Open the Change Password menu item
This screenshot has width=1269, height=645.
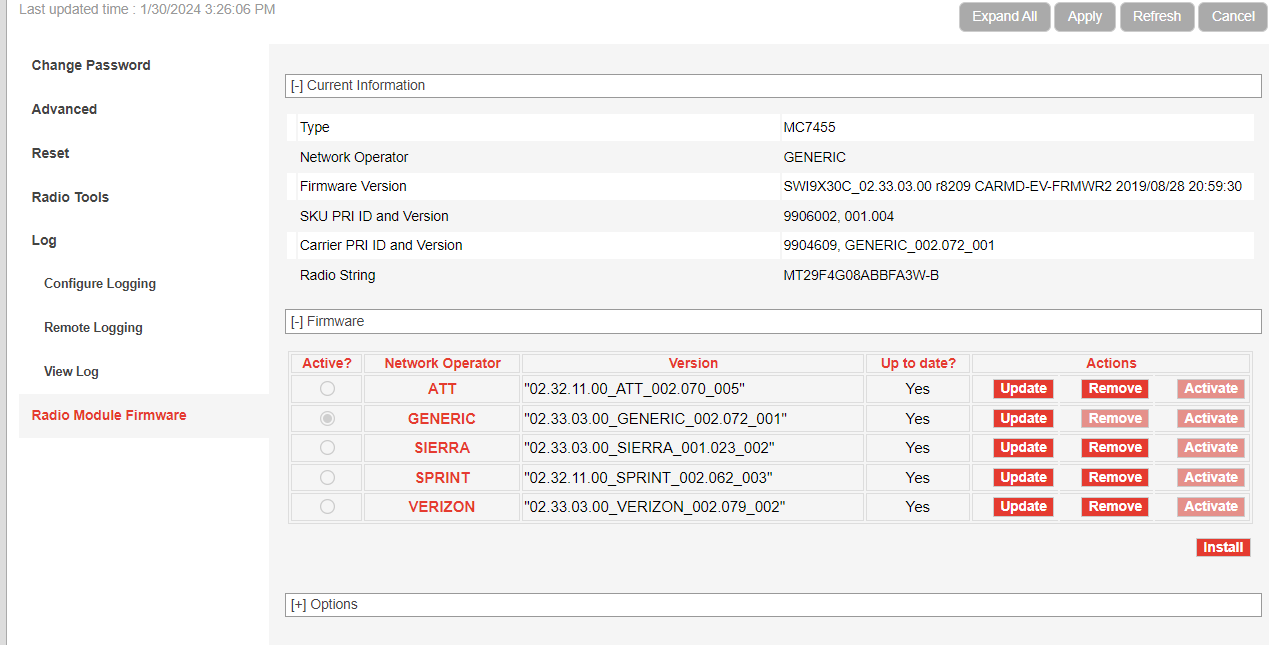pyautogui.click(x=91, y=66)
